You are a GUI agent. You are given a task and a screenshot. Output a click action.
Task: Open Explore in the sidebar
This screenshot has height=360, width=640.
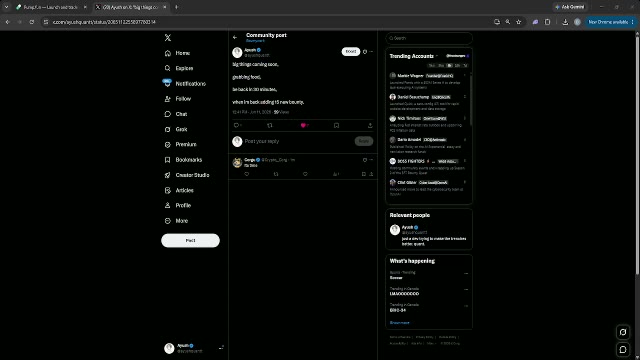click(179, 68)
